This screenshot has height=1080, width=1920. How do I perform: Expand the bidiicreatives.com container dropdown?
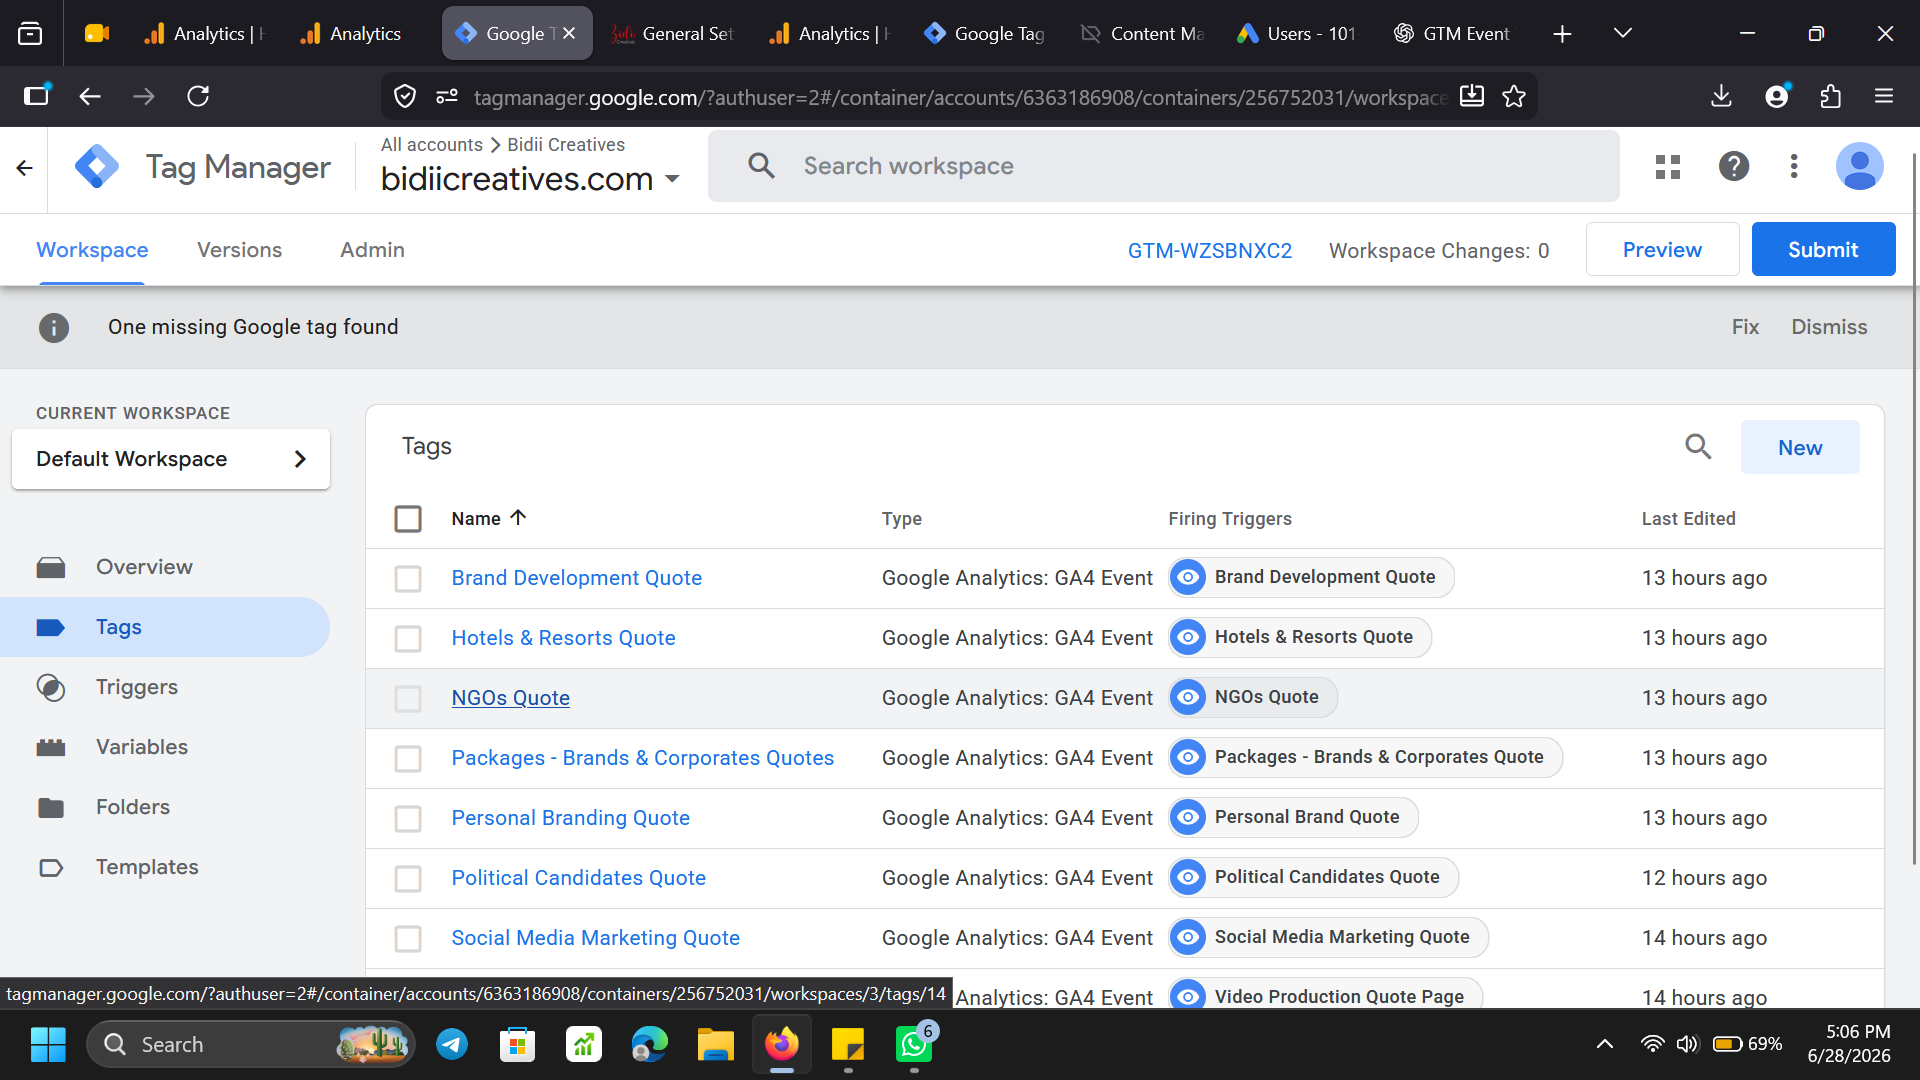pyautogui.click(x=672, y=179)
